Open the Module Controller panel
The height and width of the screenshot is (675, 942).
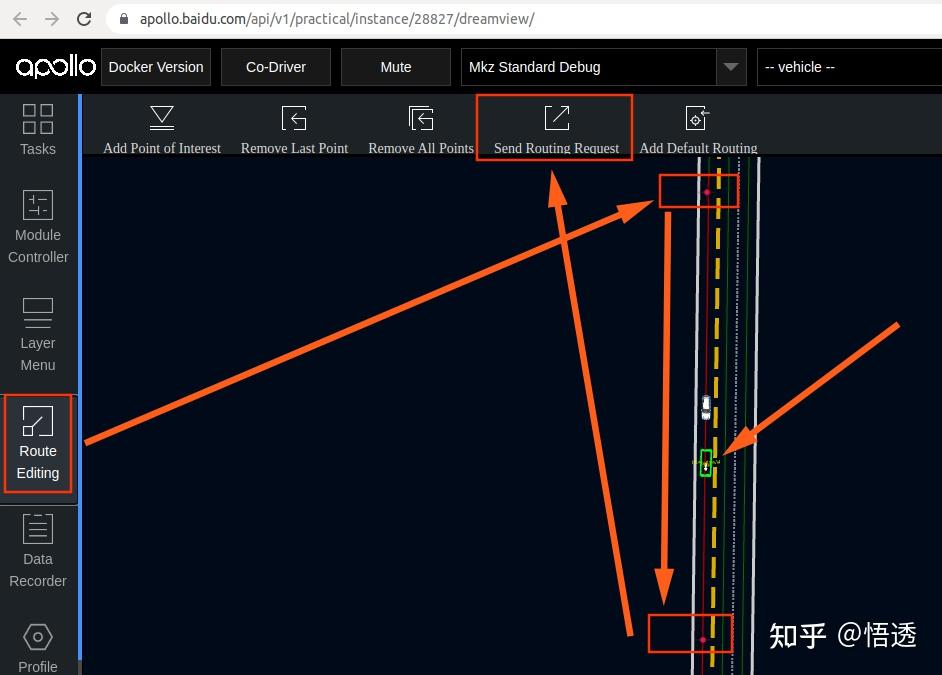[x=38, y=227]
